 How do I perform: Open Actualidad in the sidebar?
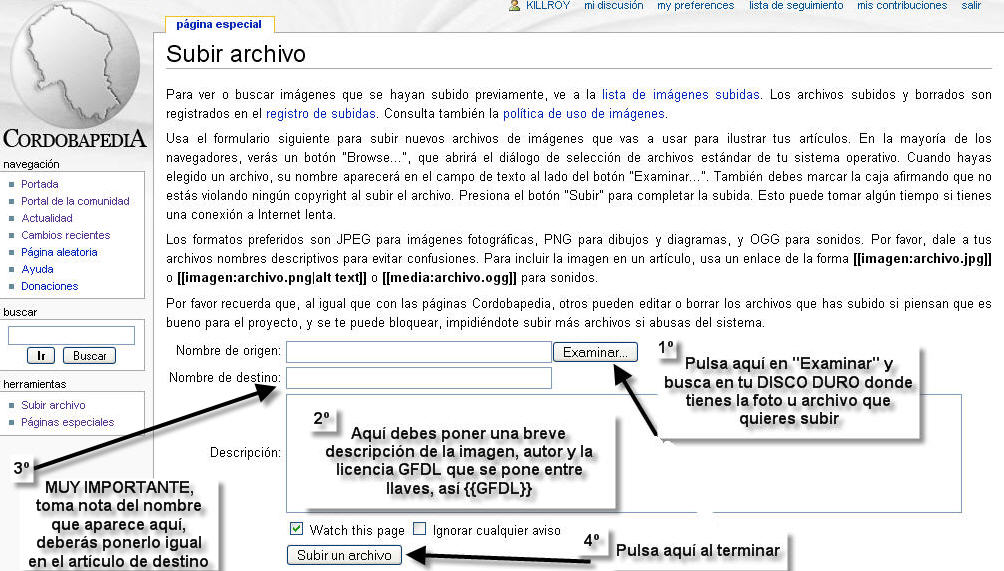click(47, 218)
